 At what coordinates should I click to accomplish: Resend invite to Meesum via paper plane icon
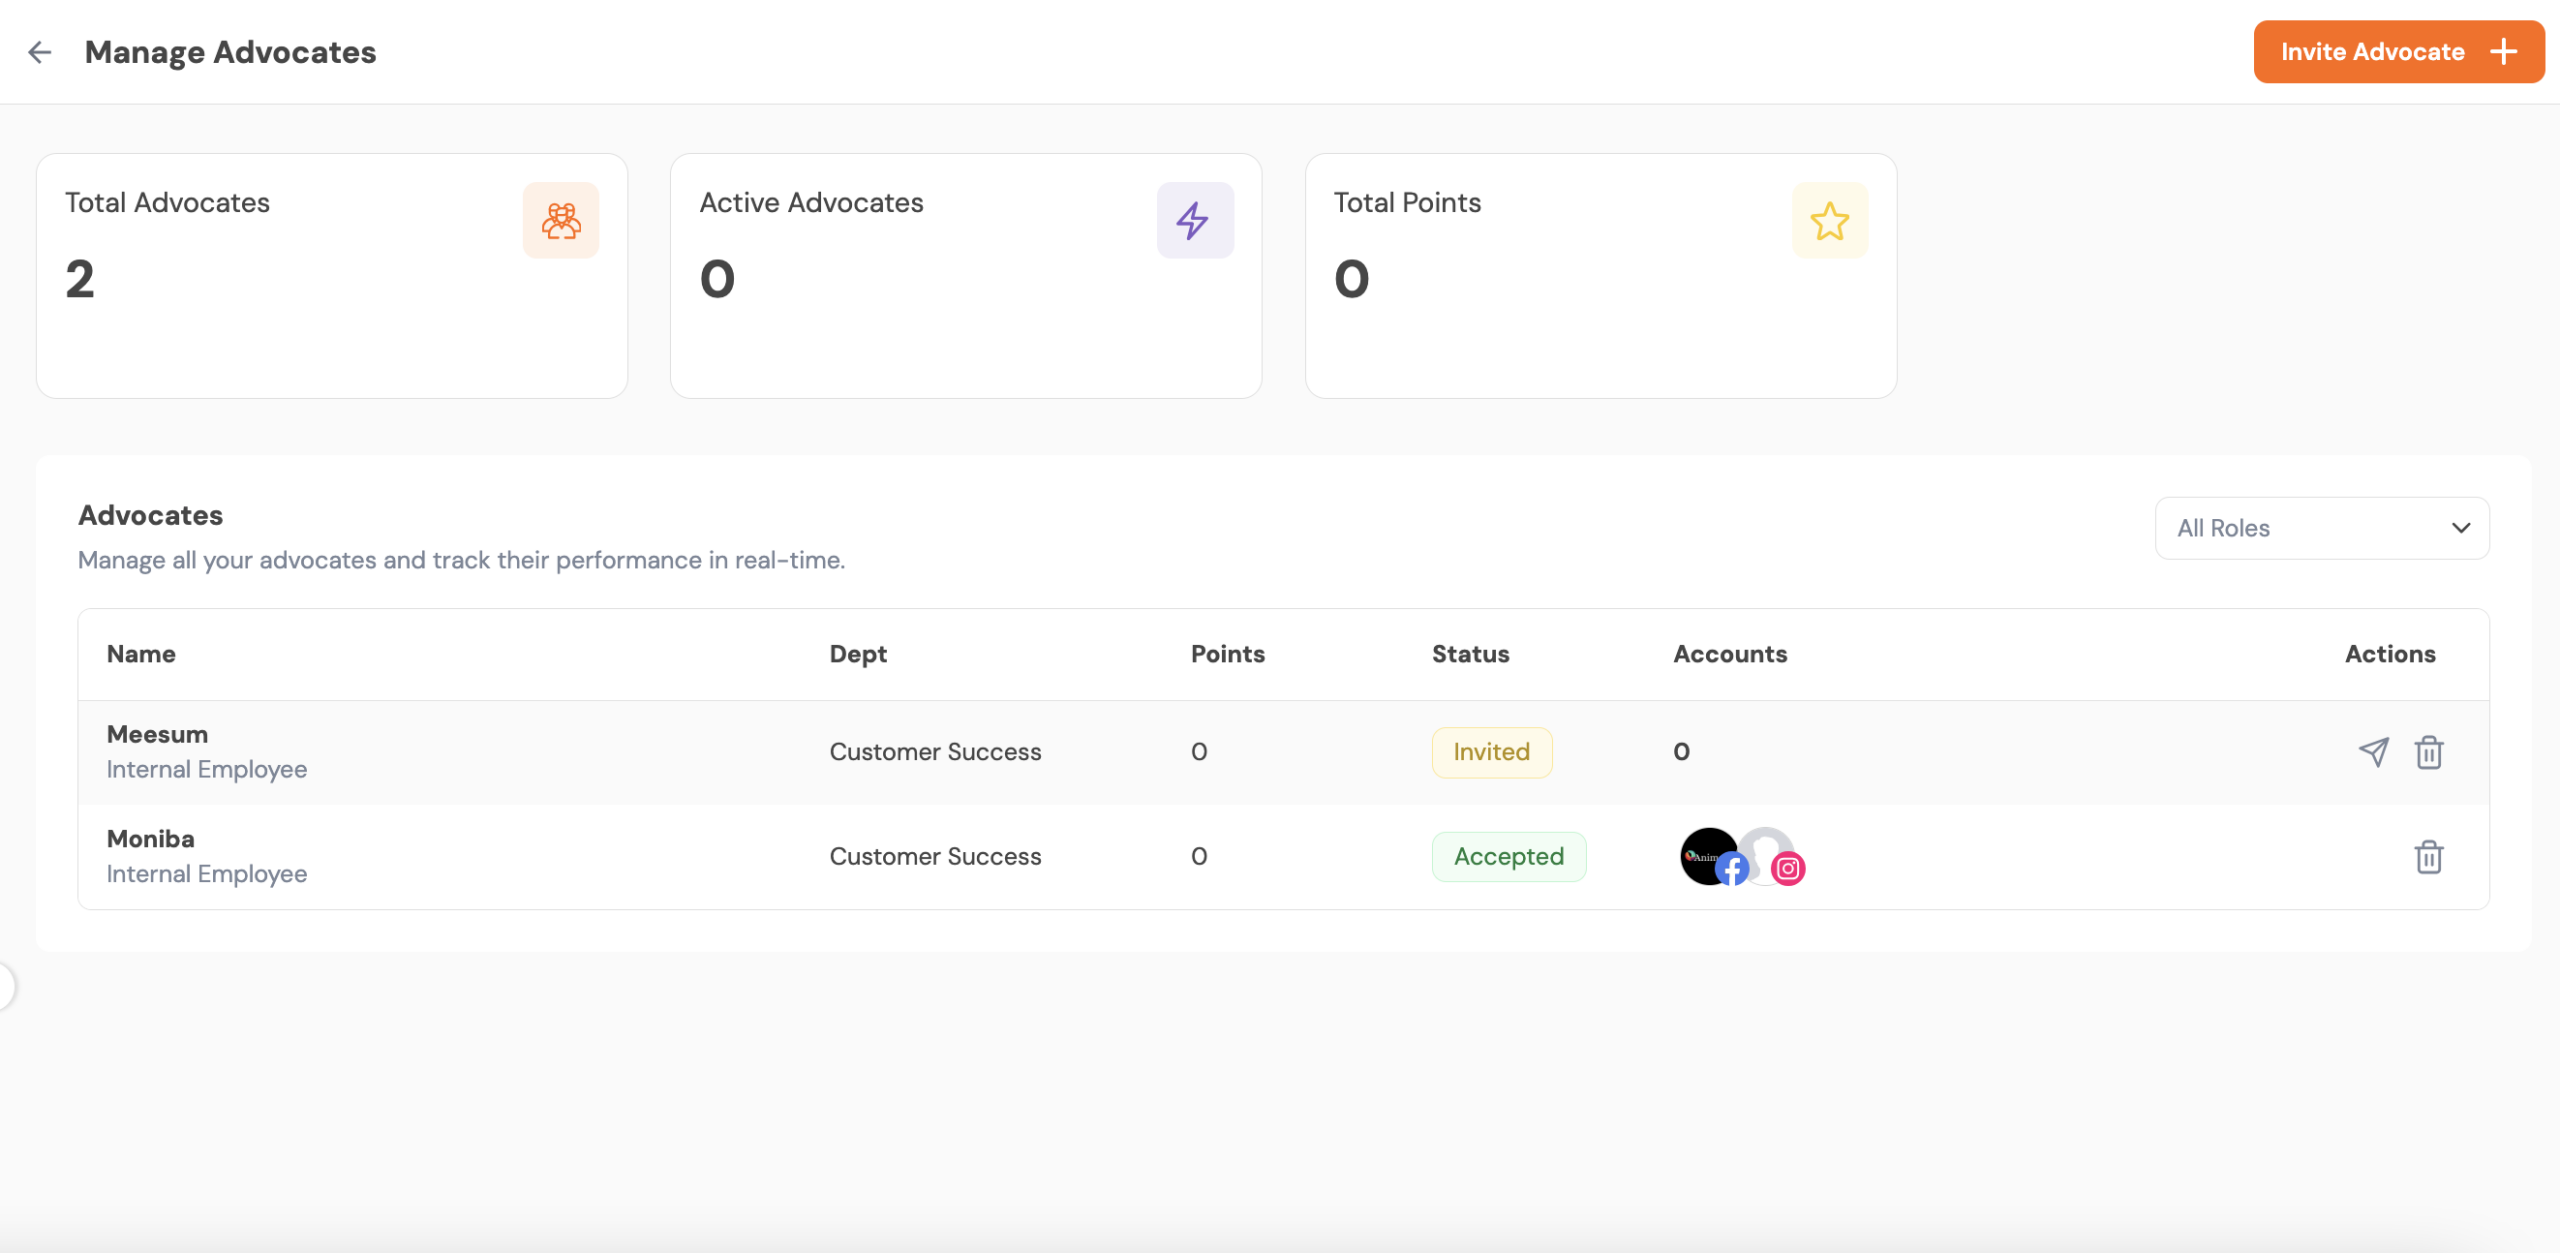2373,752
